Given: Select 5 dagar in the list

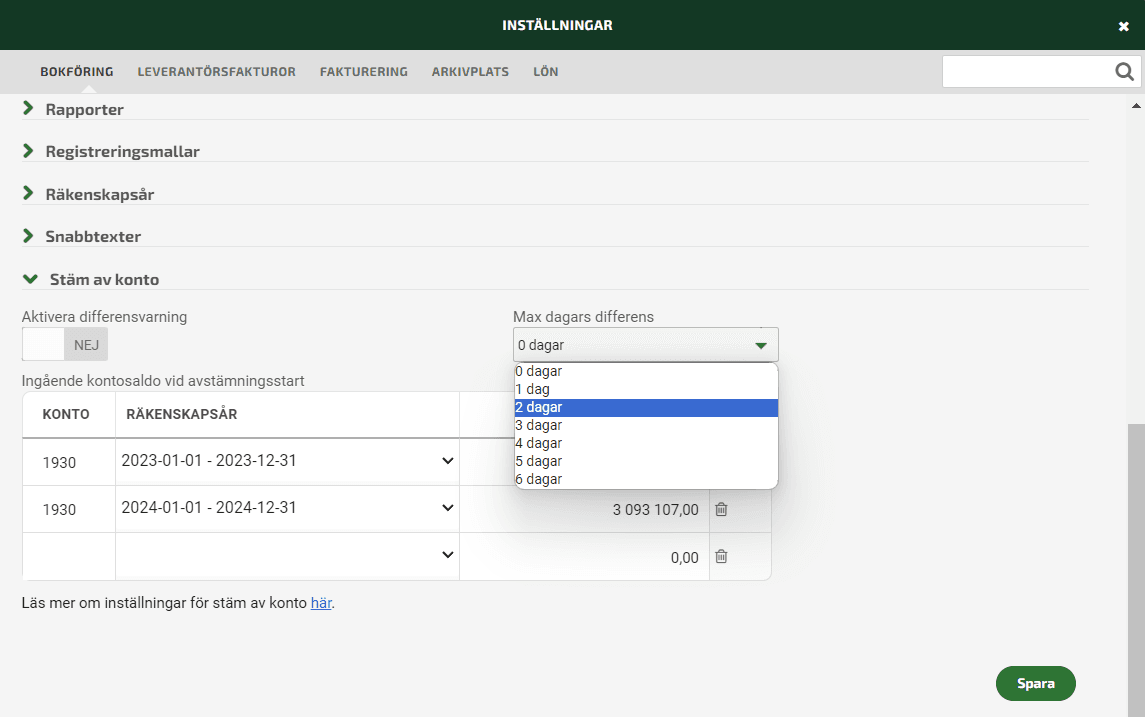Looking at the screenshot, I should [646, 461].
